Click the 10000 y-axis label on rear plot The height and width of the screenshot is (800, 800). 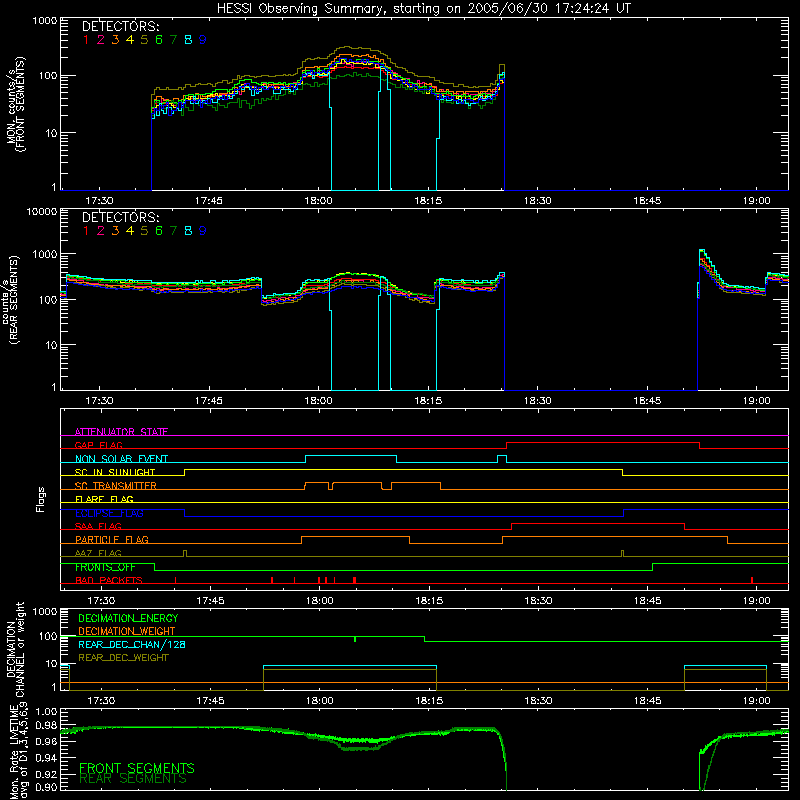(42, 211)
